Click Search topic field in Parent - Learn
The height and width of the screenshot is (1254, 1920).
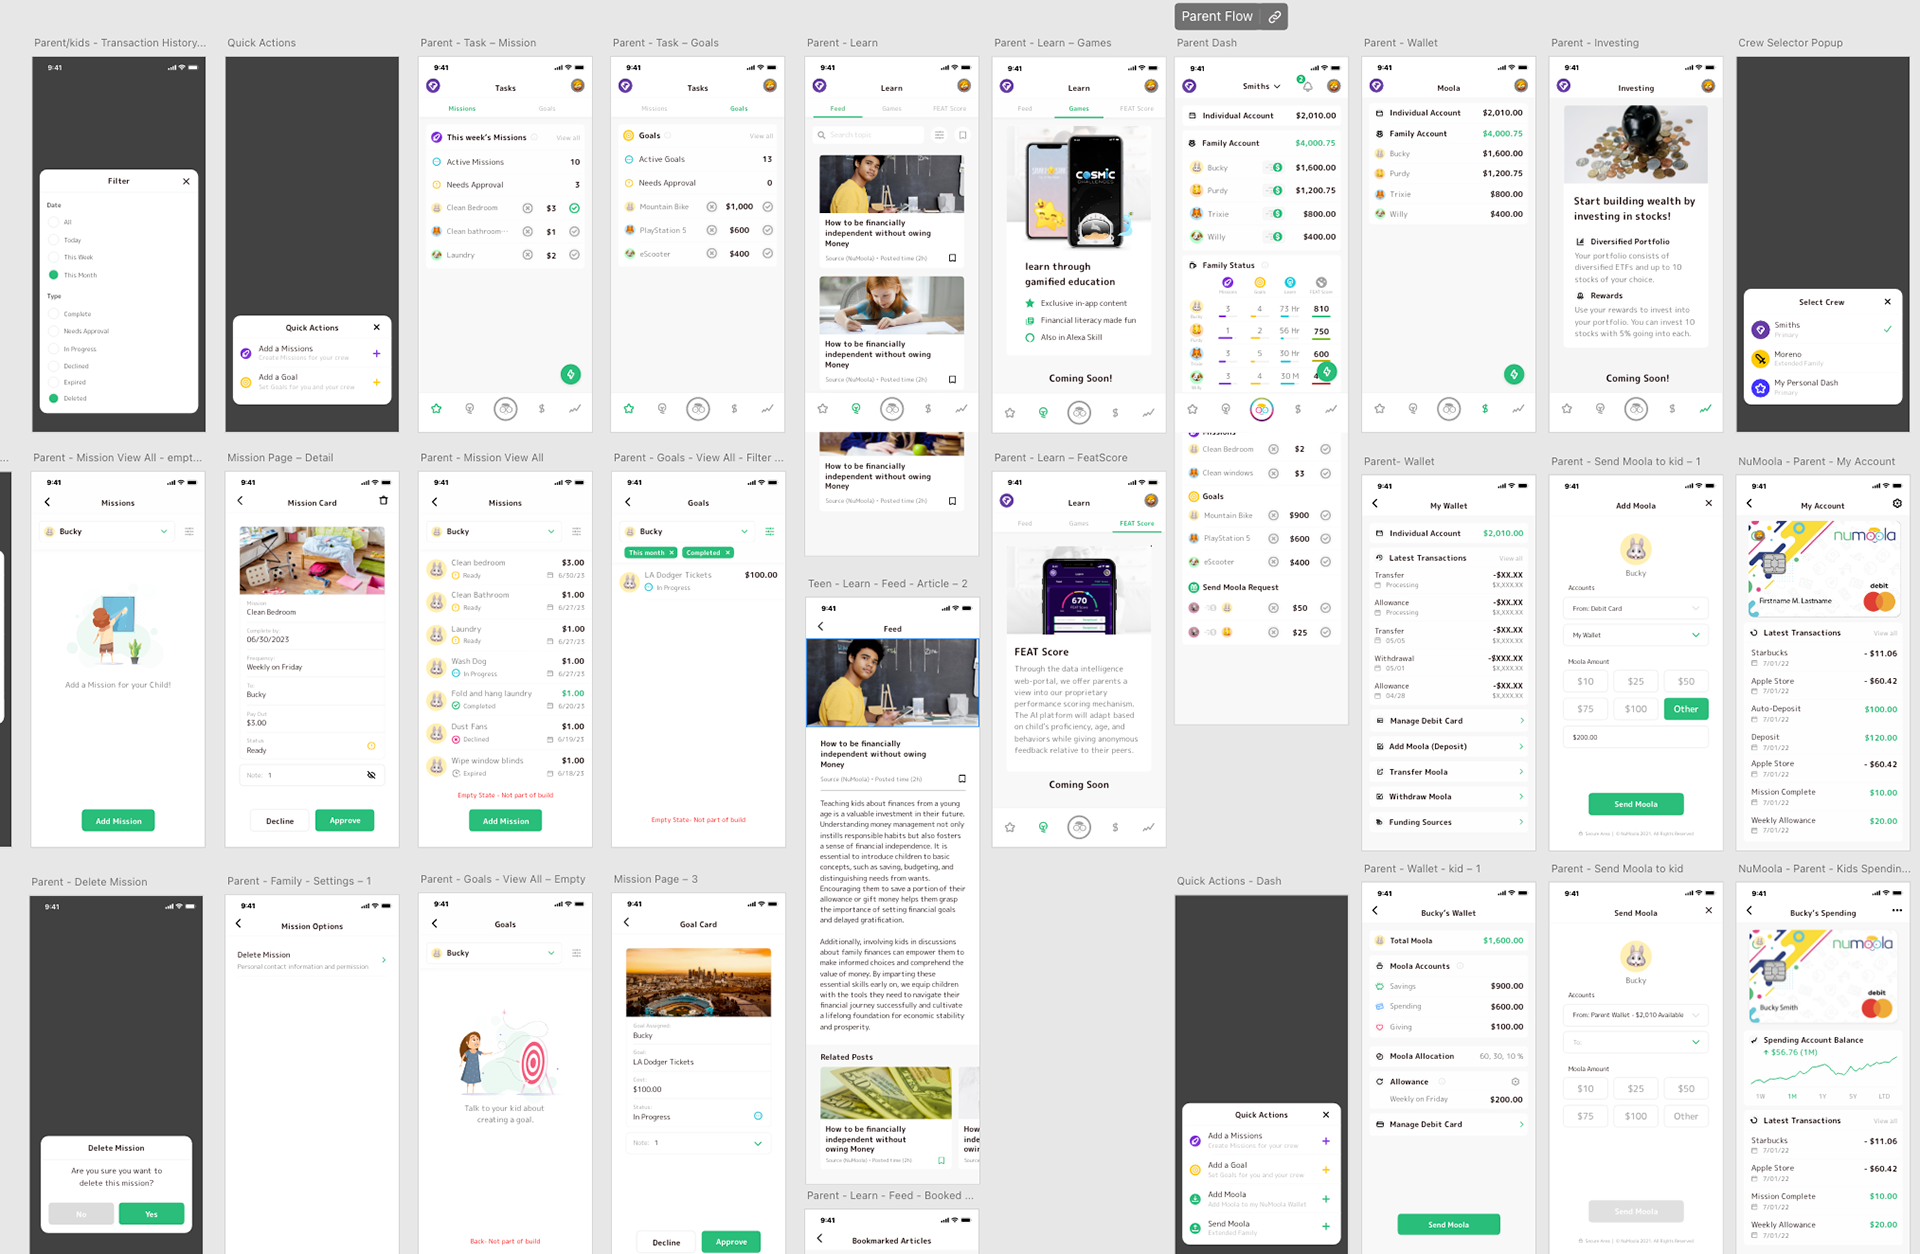[x=868, y=135]
